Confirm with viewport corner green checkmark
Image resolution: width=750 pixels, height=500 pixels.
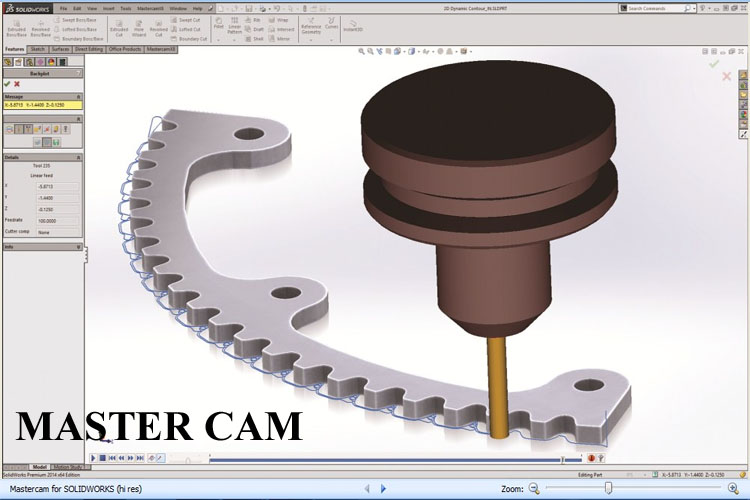coord(714,64)
